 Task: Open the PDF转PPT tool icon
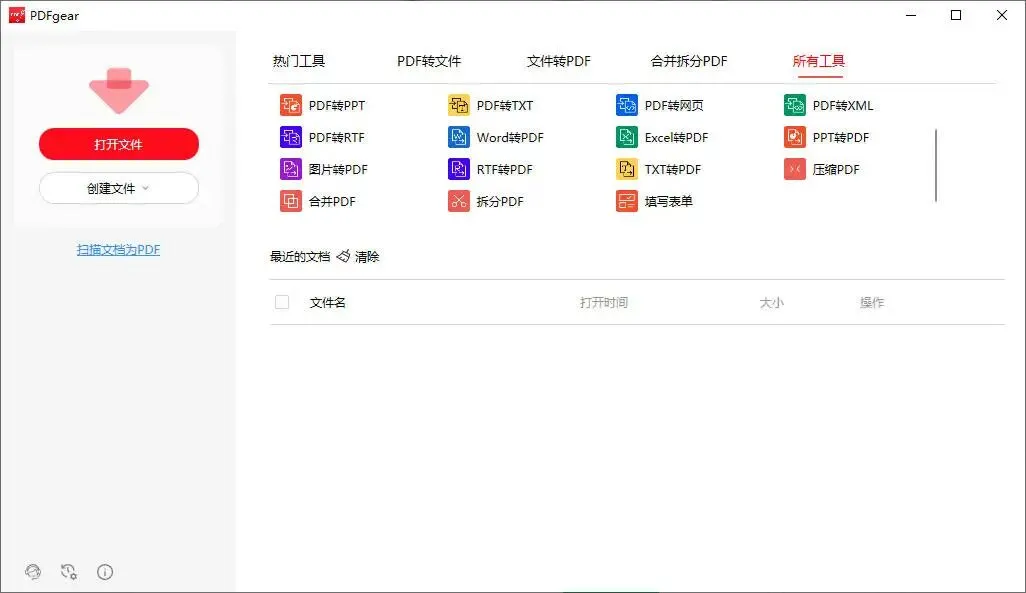pos(291,105)
